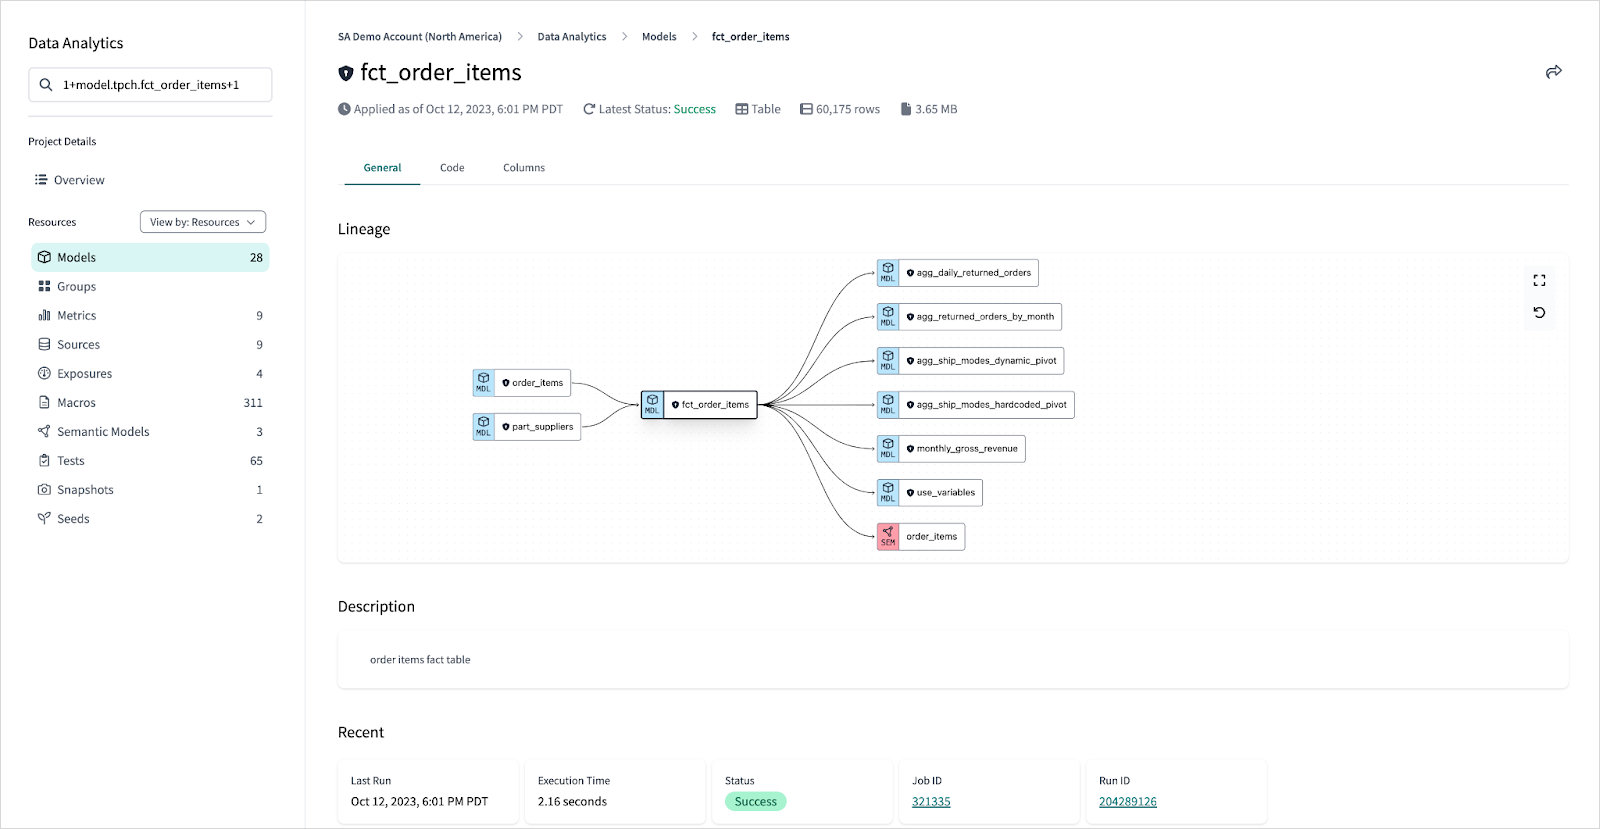Click the 3.65 MB size text

[x=936, y=109]
